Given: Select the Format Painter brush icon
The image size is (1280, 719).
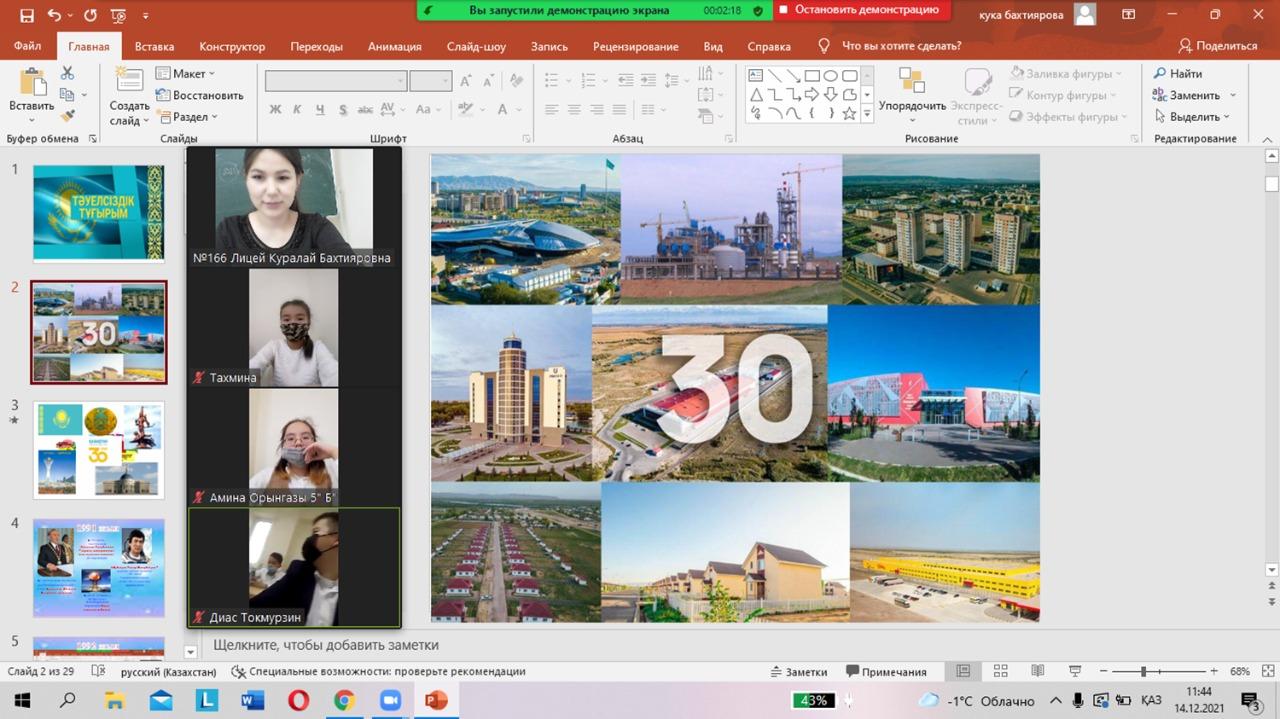Looking at the screenshot, I should click(x=67, y=116).
